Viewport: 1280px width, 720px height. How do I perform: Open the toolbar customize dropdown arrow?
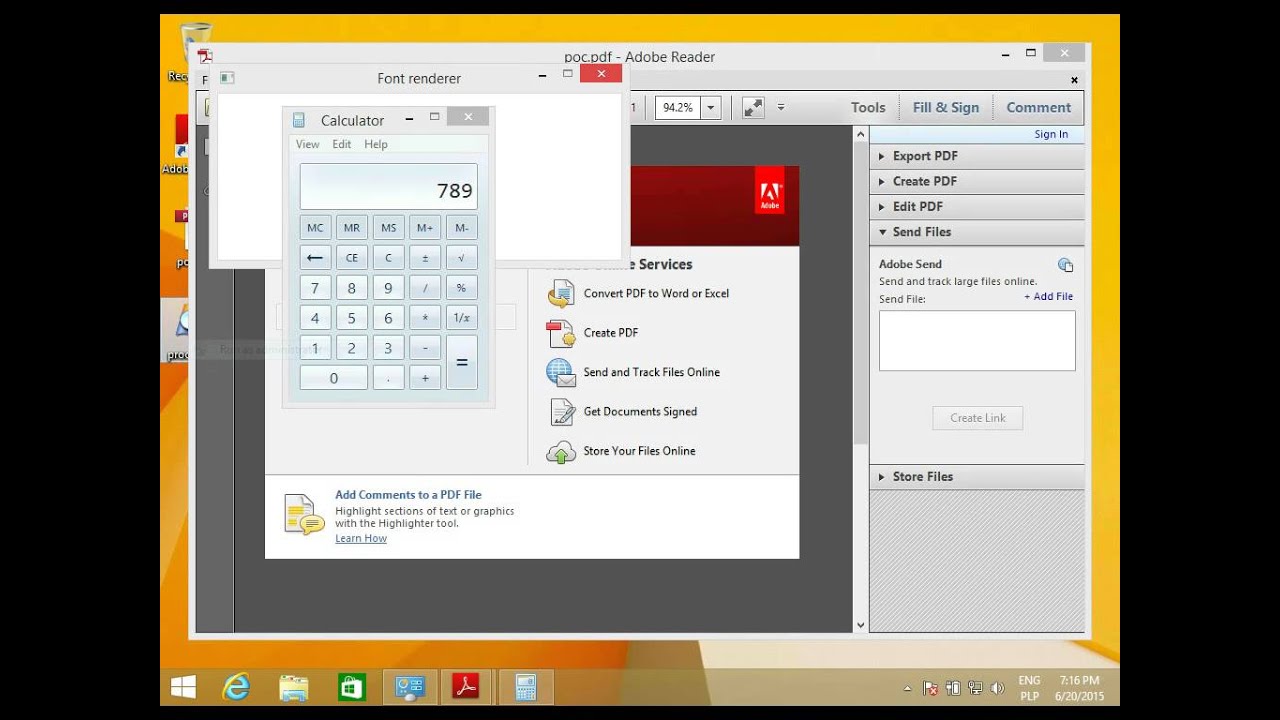(781, 107)
